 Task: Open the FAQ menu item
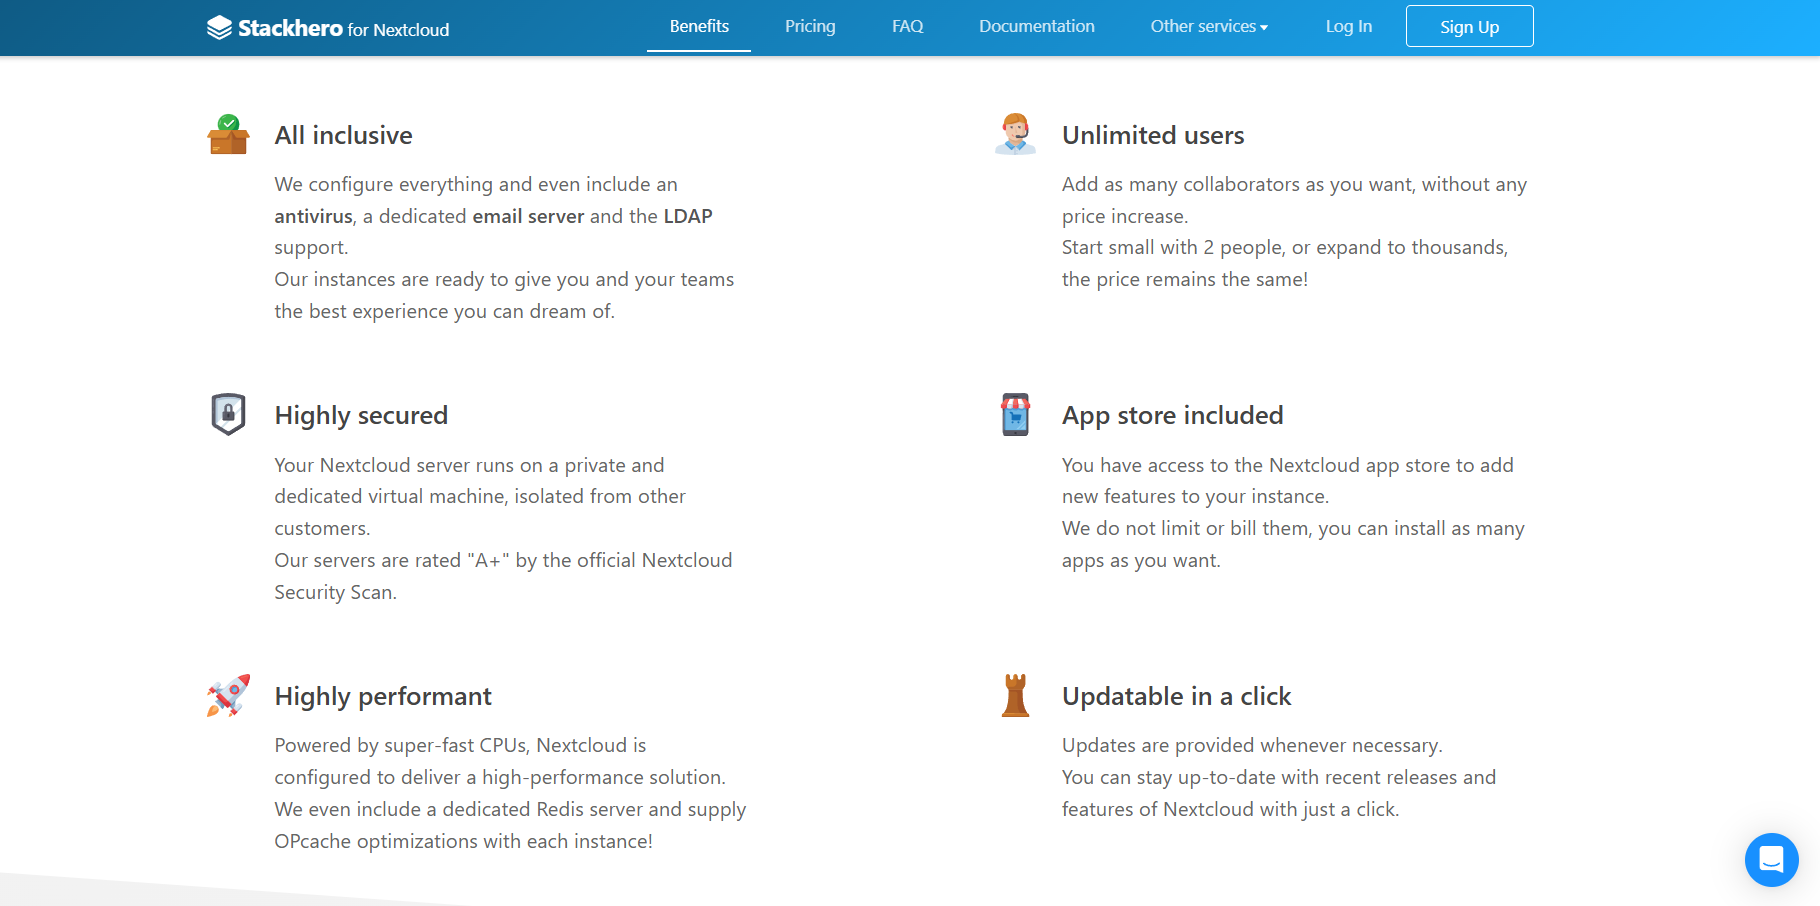pos(907,27)
